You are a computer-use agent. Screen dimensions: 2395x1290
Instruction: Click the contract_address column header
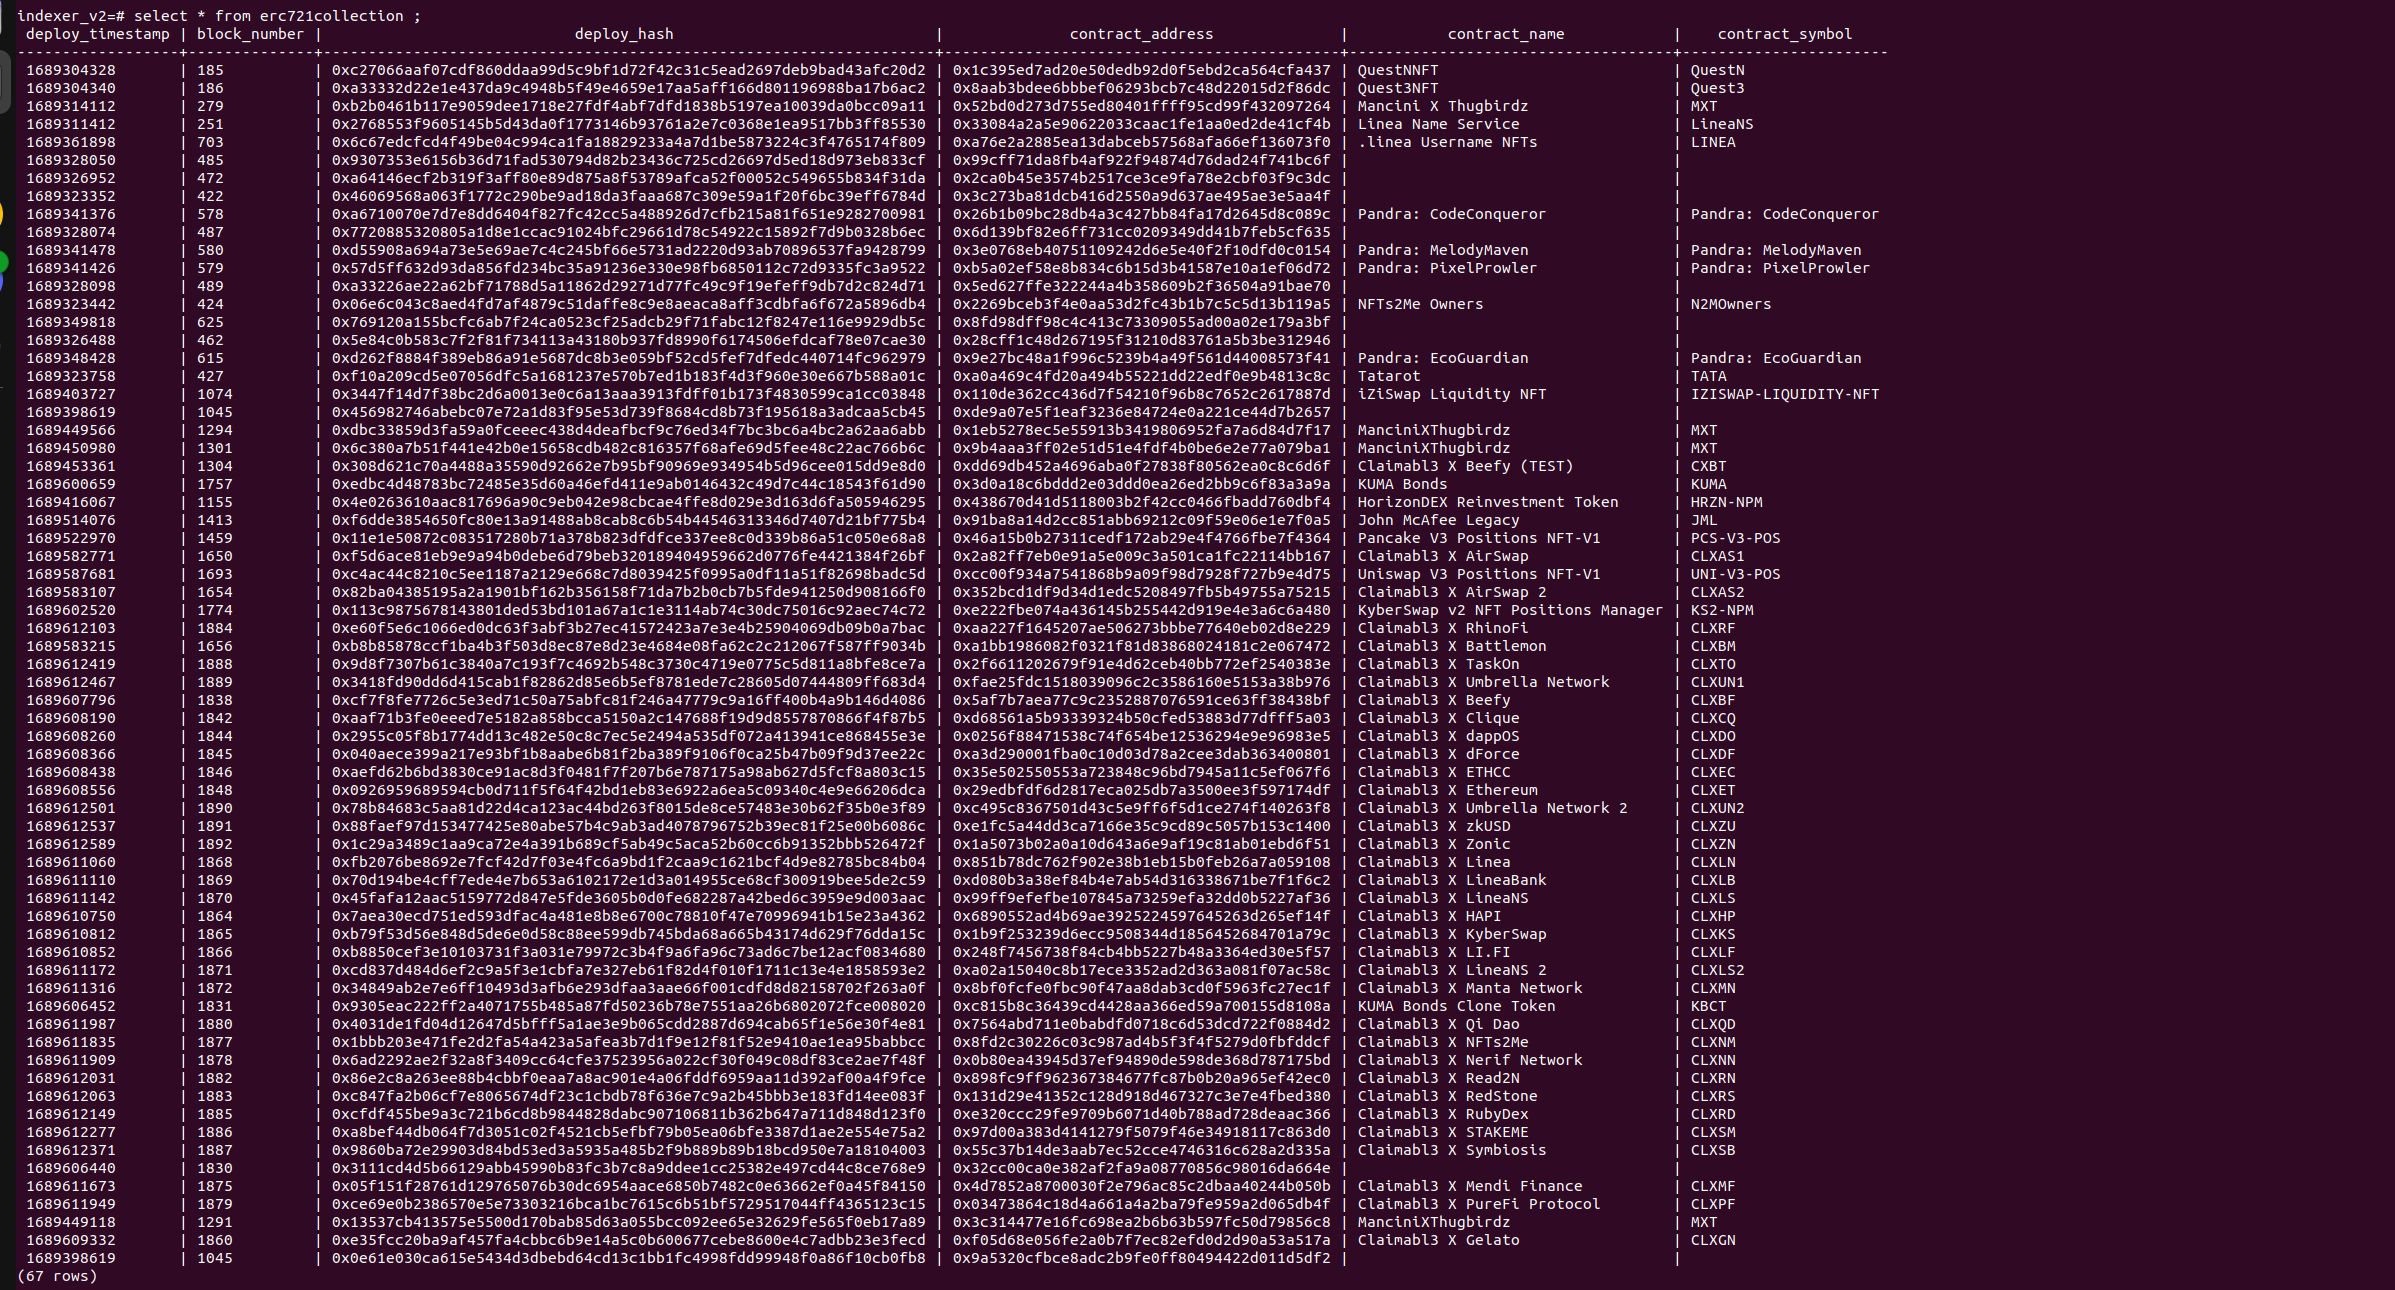point(1141,34)
